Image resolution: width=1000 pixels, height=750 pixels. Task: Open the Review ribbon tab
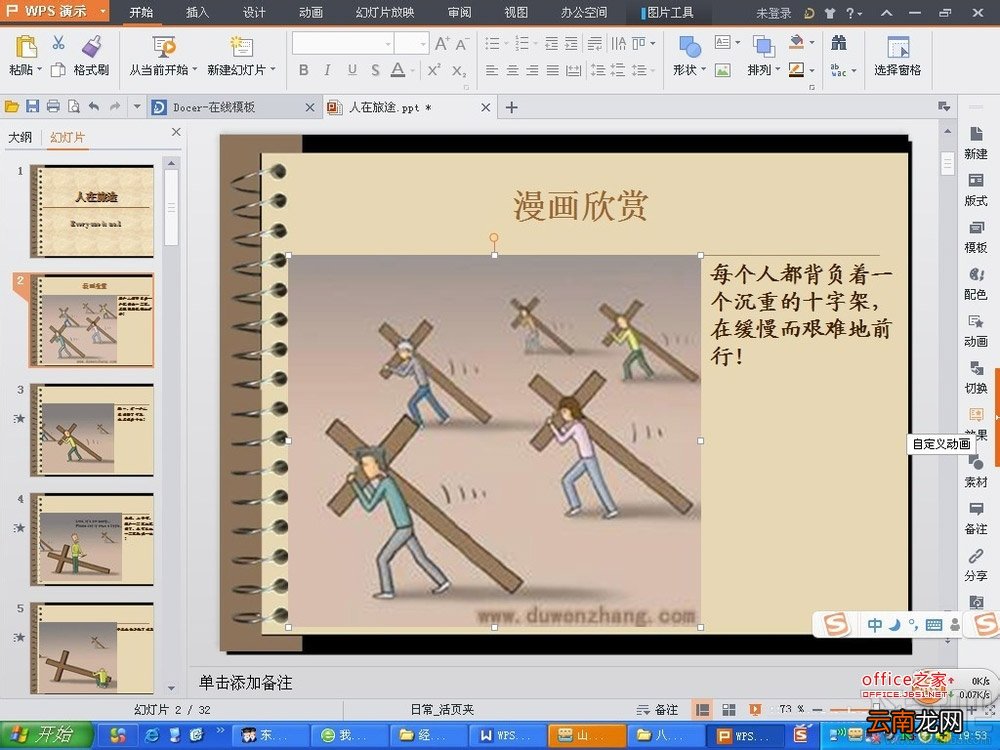(x=459, y=12)
